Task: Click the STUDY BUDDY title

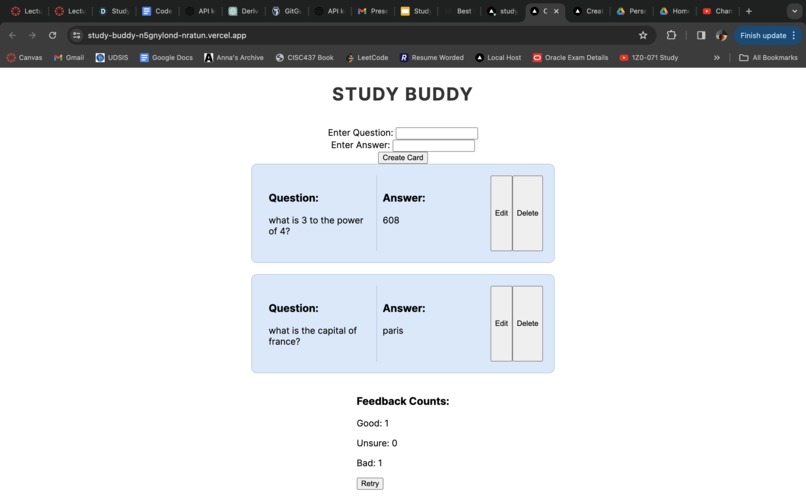Action: [x=402, y=94]
